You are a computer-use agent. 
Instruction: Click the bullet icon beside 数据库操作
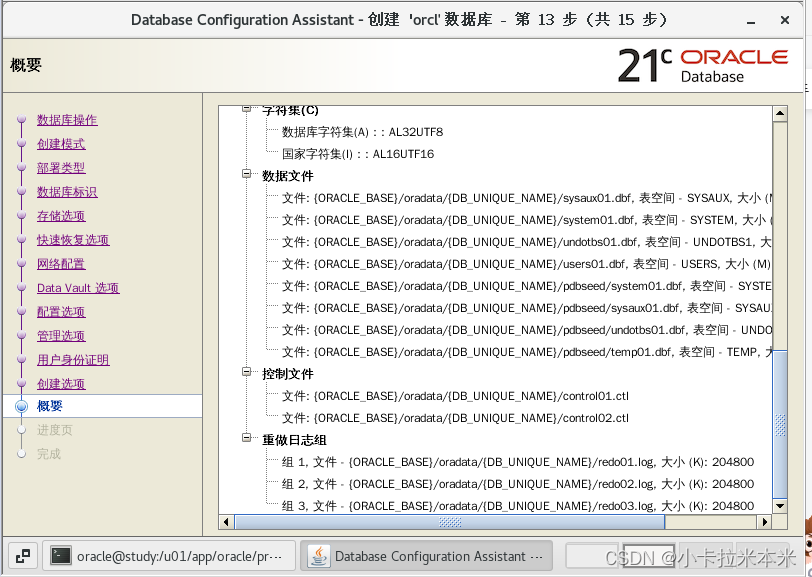click(x=21, y=120)
